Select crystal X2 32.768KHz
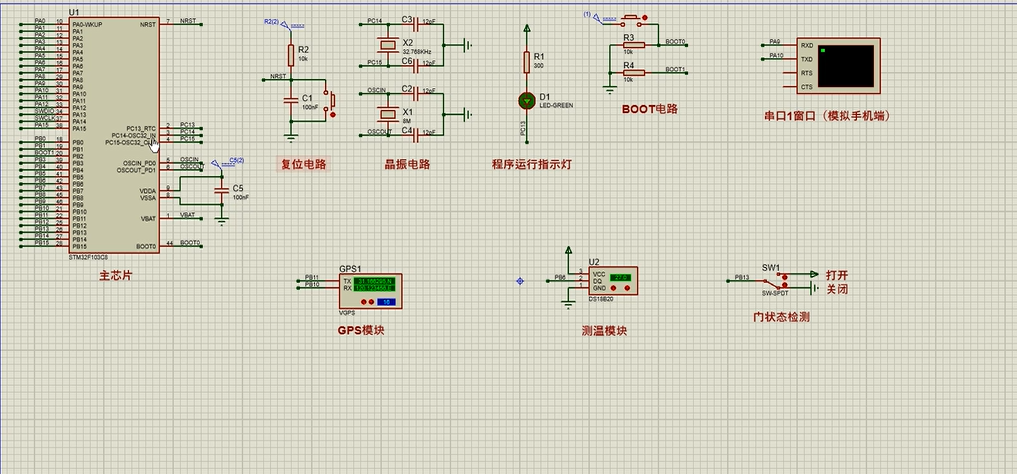Viewport: 1017px width, 474px height. (387, 44)
